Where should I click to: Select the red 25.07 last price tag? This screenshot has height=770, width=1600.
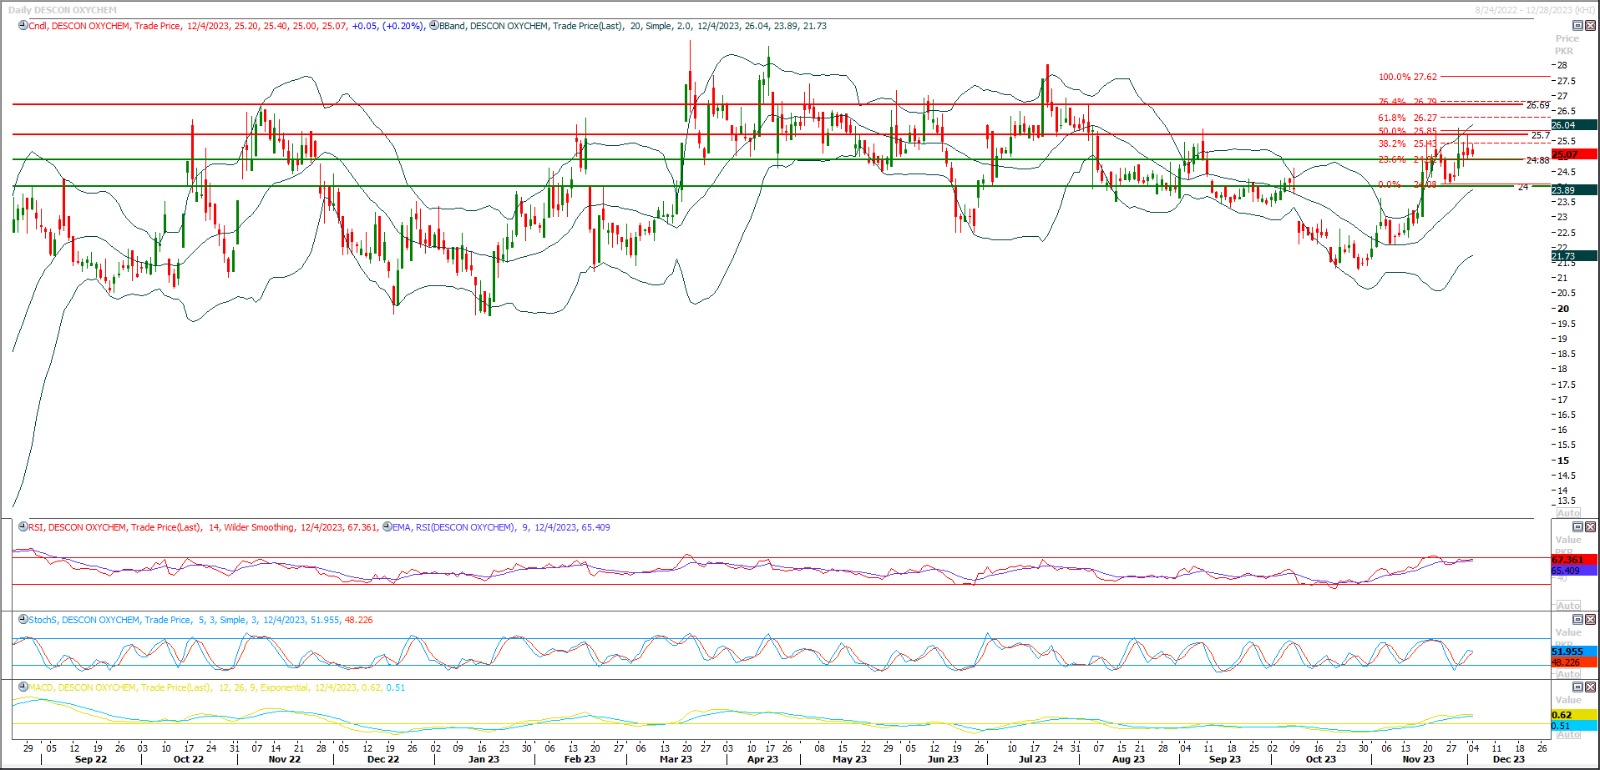click(x=1573, y=155)
